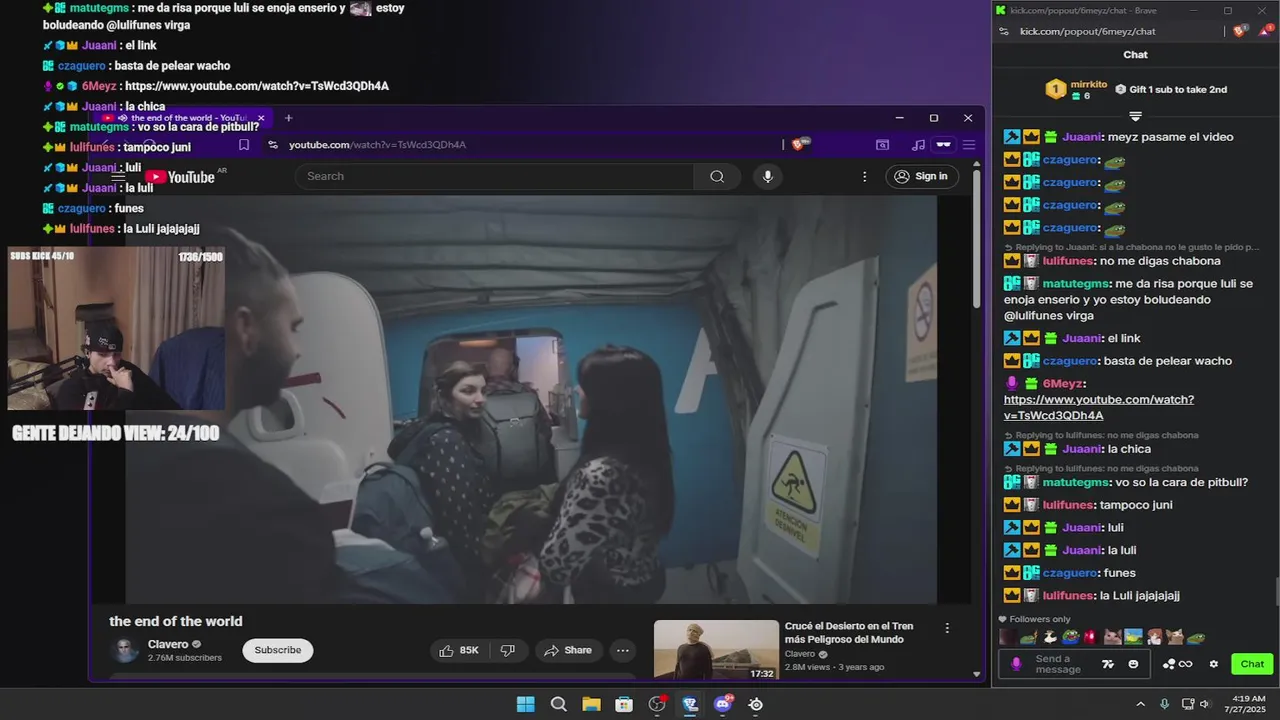Click the YouTube video player area
1280x720 pixels.
[x=530, y=400]
